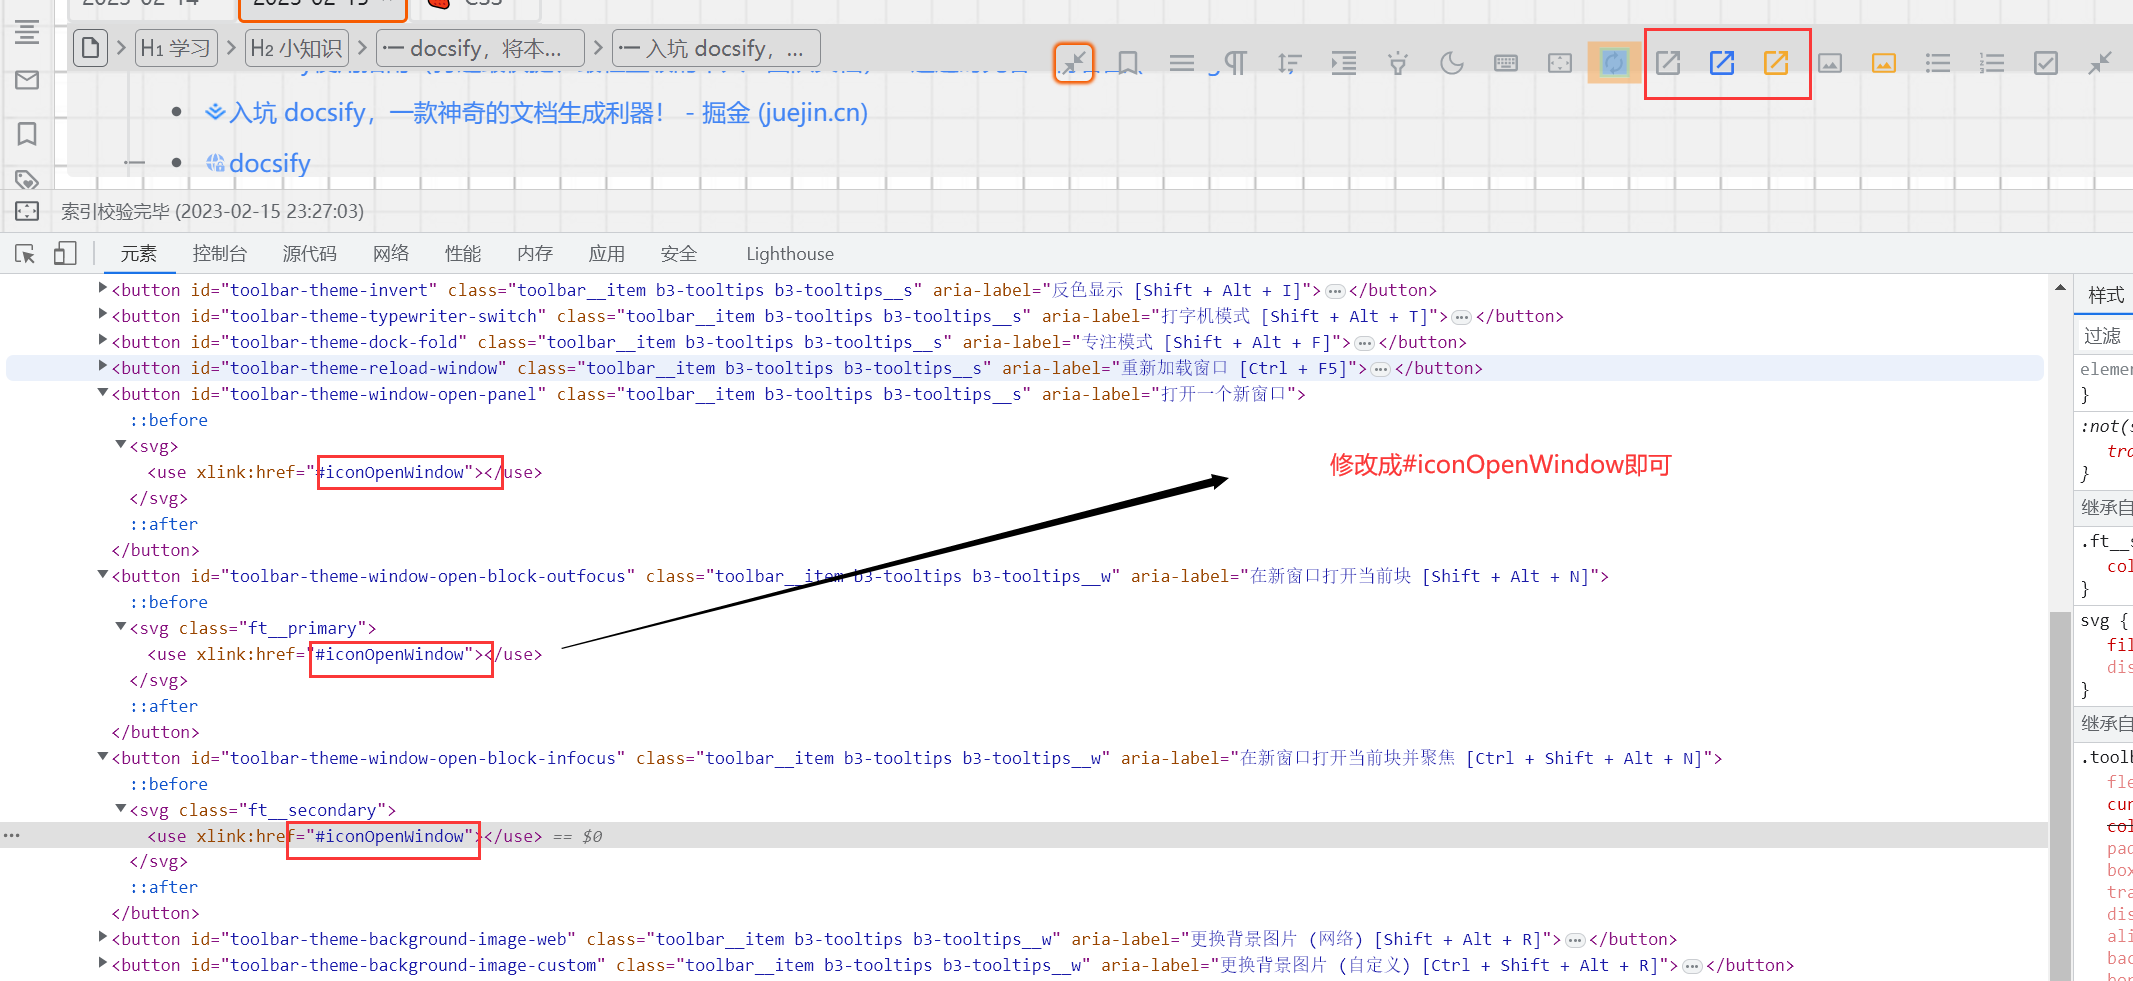This screenshot has height=981, width=2133.
Task: Click the orange custom background image icon
Action: coord(1883,63)
